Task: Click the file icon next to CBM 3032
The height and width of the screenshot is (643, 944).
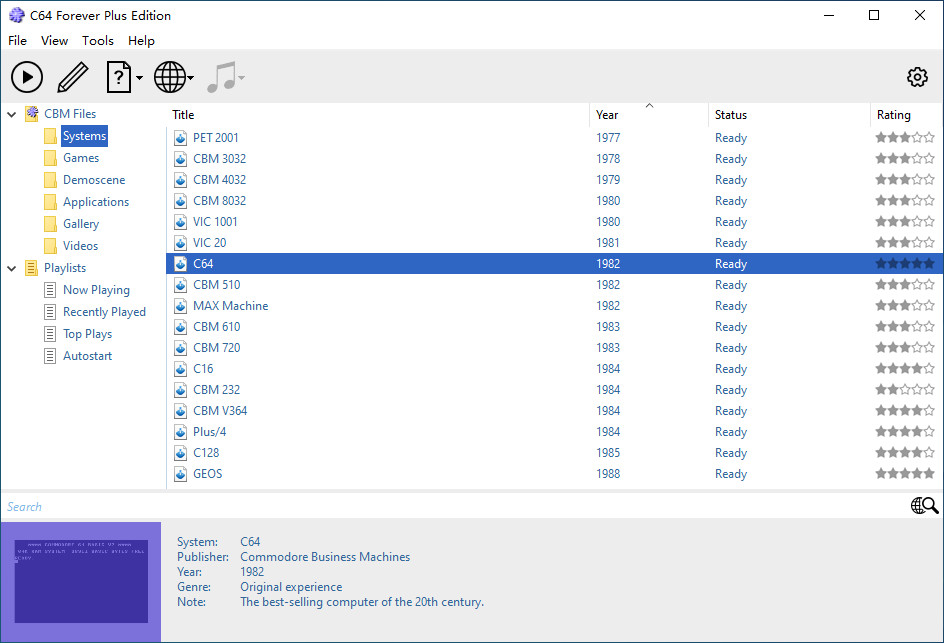Action: pyautogui.click(x=180, y=159)
